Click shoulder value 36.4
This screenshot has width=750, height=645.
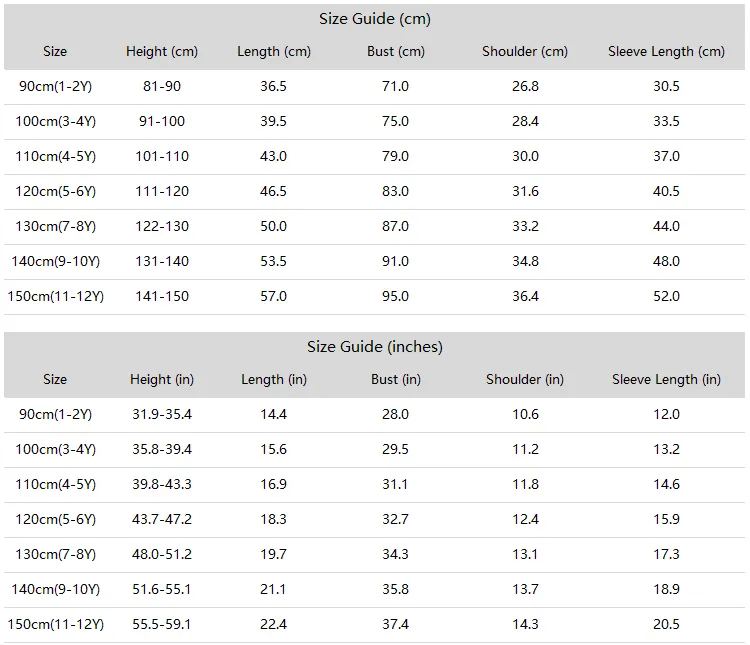coord(525,296)
